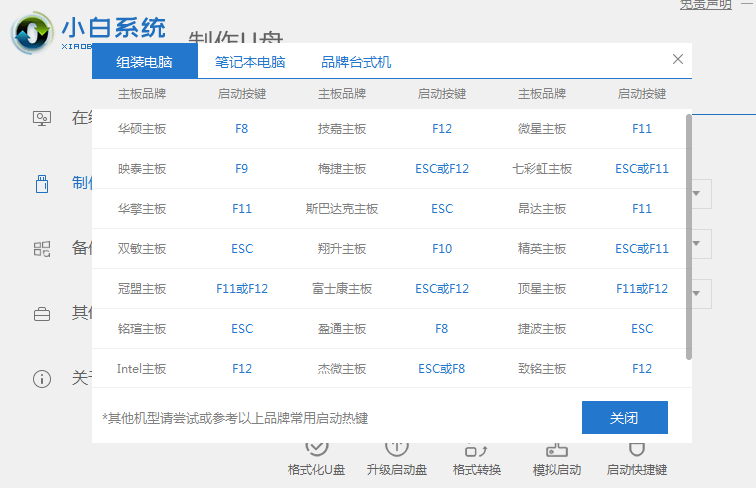The height and width of the screenshot is (488, 756).
Task: Click the info circle icon in sidebar
Action: [42, 379]
